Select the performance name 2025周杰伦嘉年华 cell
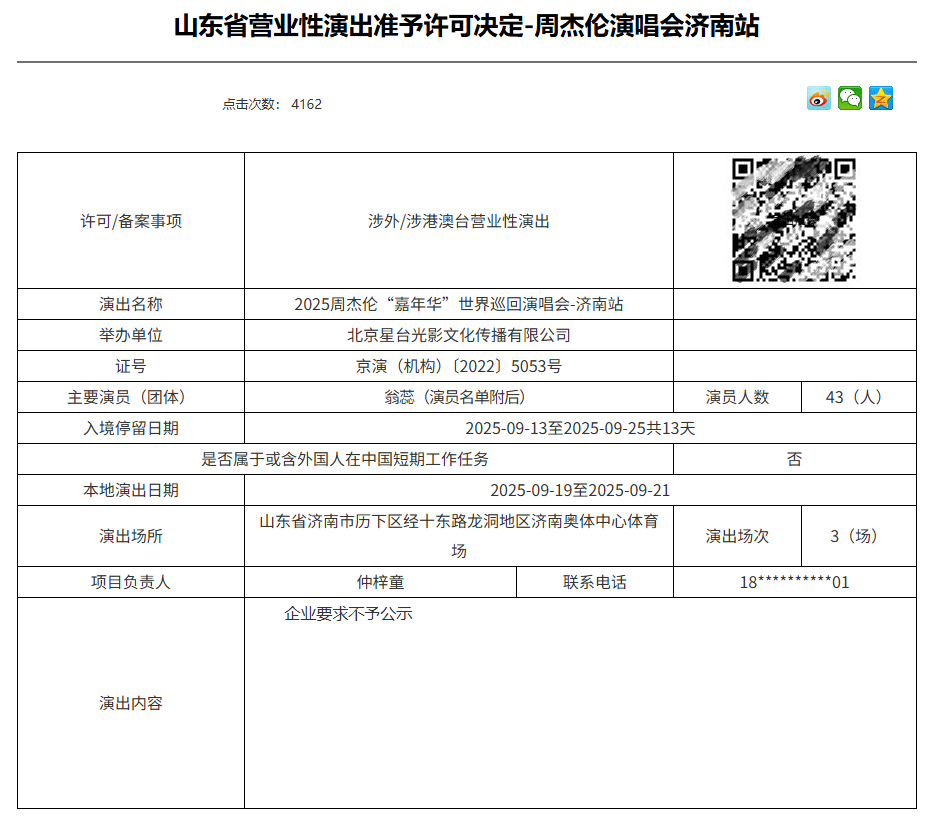This screenshot has height=819, width=927. (x=459, y=304)
